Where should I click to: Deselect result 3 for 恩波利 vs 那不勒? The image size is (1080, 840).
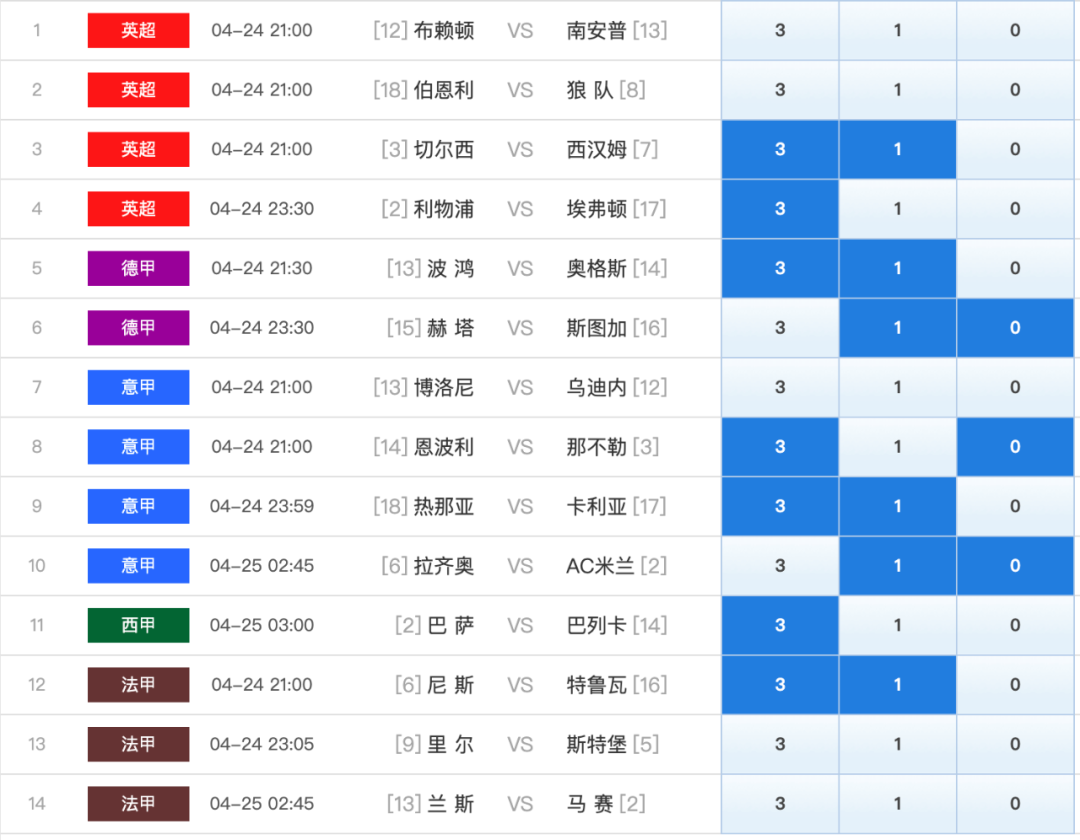click(780, 447)
